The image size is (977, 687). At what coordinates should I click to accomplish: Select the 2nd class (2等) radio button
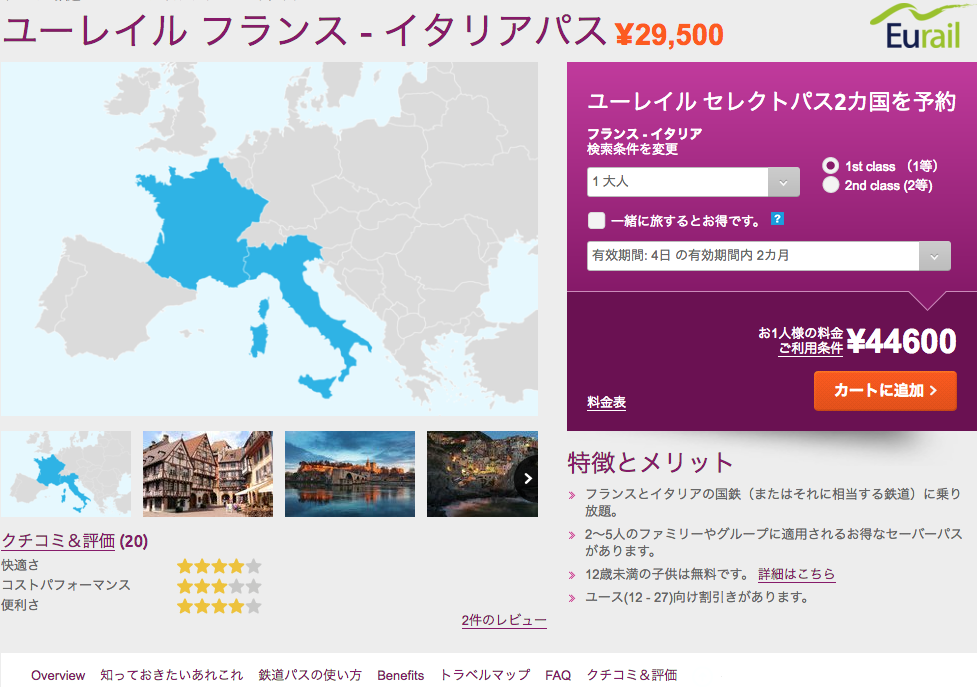point(830,185)
